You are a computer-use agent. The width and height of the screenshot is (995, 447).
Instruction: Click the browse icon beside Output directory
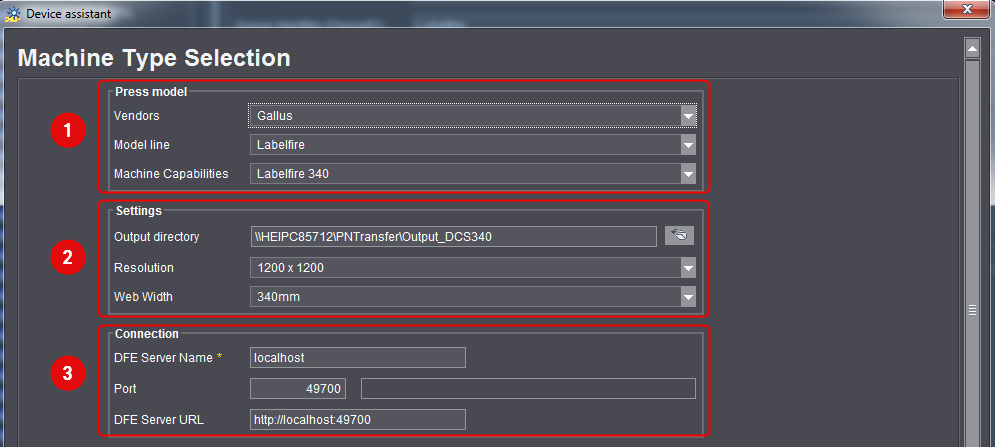(x=679, y=236)
